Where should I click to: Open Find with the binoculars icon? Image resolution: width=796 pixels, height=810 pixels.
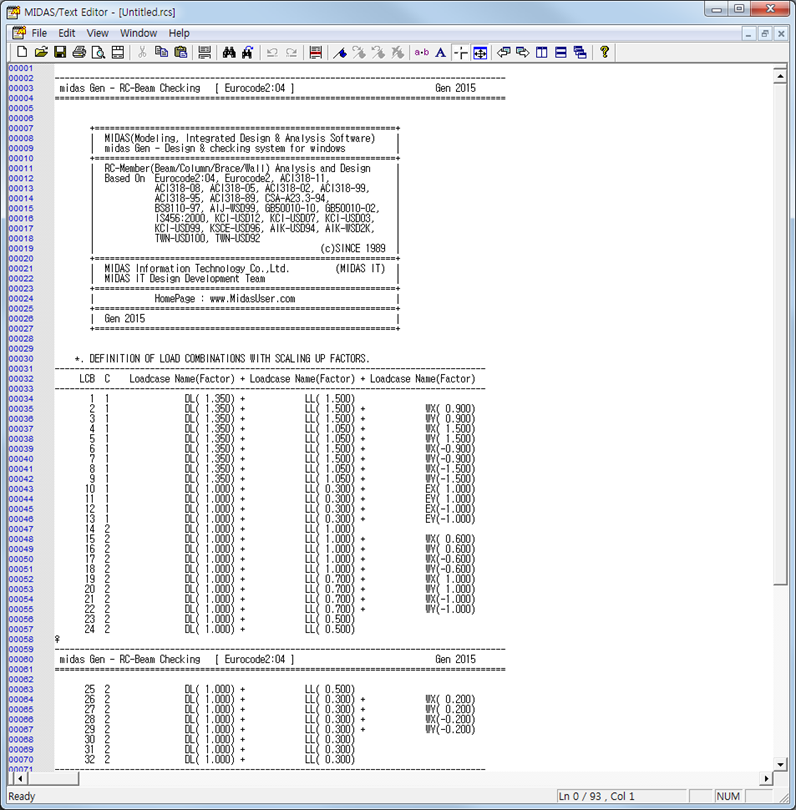(x=229, y=52)
